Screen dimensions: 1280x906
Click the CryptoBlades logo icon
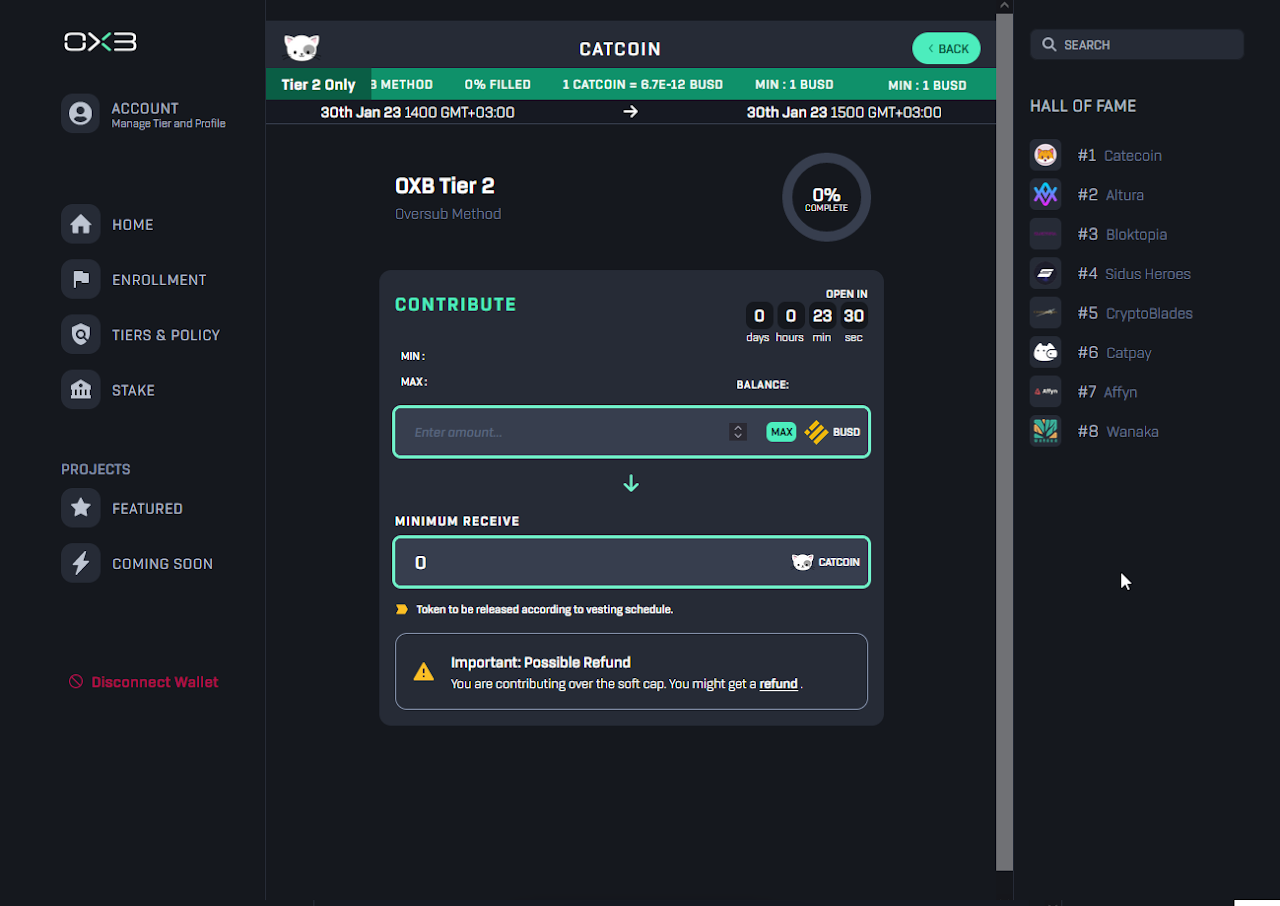click(1045, 312)
